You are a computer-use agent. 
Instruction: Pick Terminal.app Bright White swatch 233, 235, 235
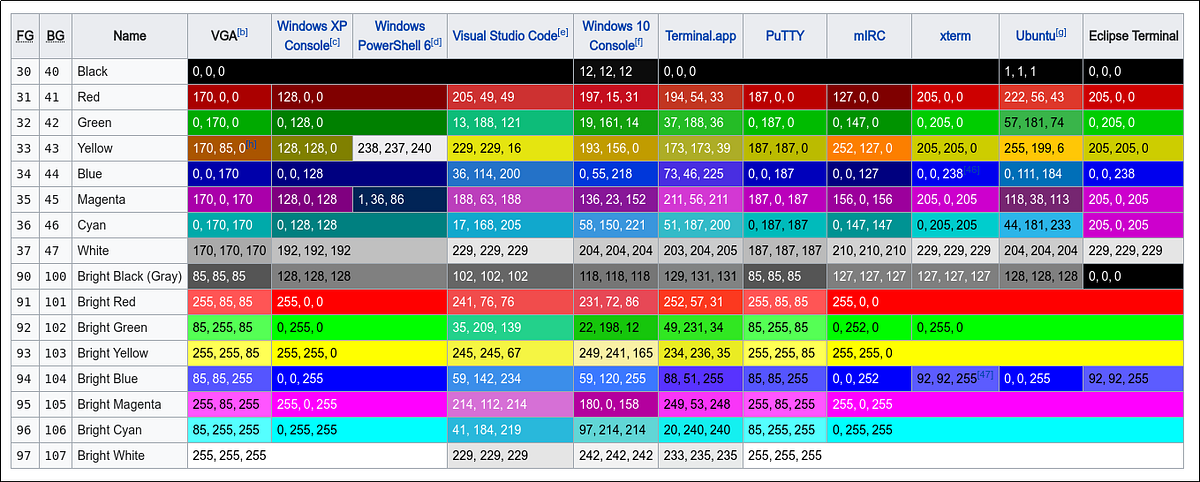tap(700, 455)
